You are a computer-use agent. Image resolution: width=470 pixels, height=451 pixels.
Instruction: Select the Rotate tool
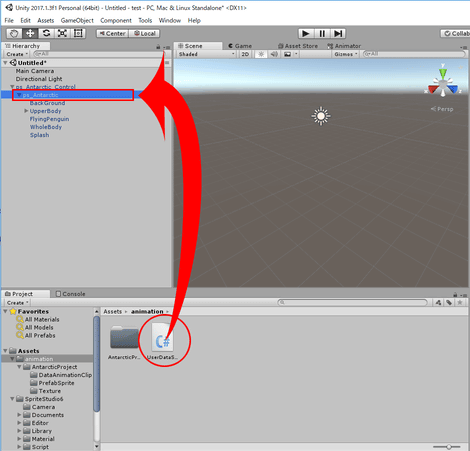46,33
